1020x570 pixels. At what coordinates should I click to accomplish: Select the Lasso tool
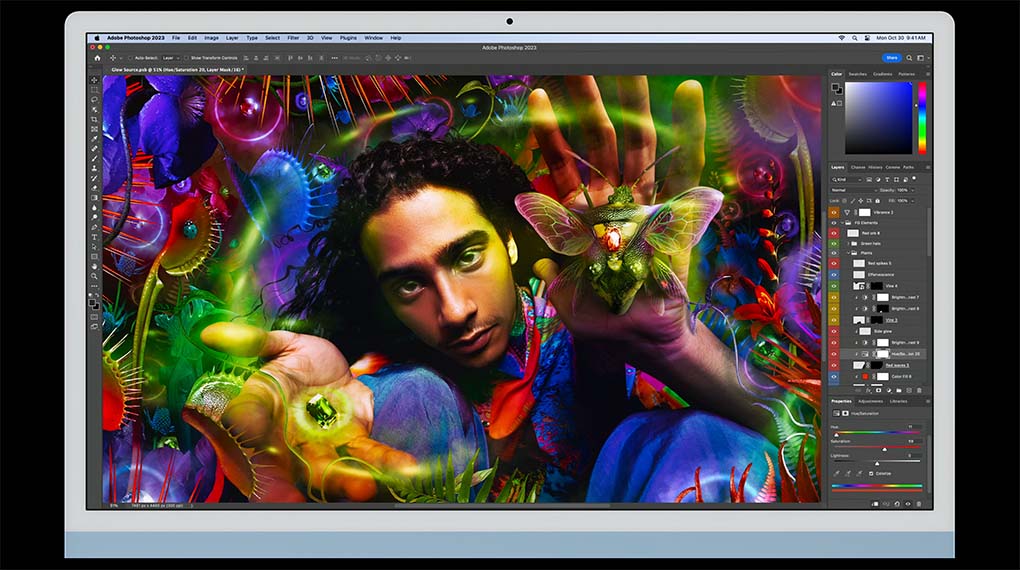(95, 100)
